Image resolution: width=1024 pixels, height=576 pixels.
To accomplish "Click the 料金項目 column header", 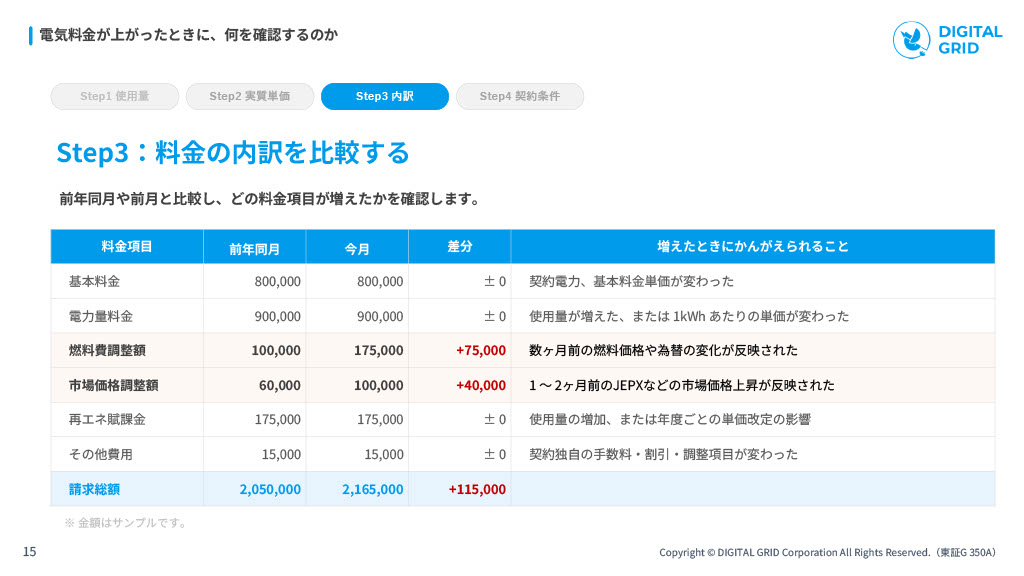I will (127, 246).
